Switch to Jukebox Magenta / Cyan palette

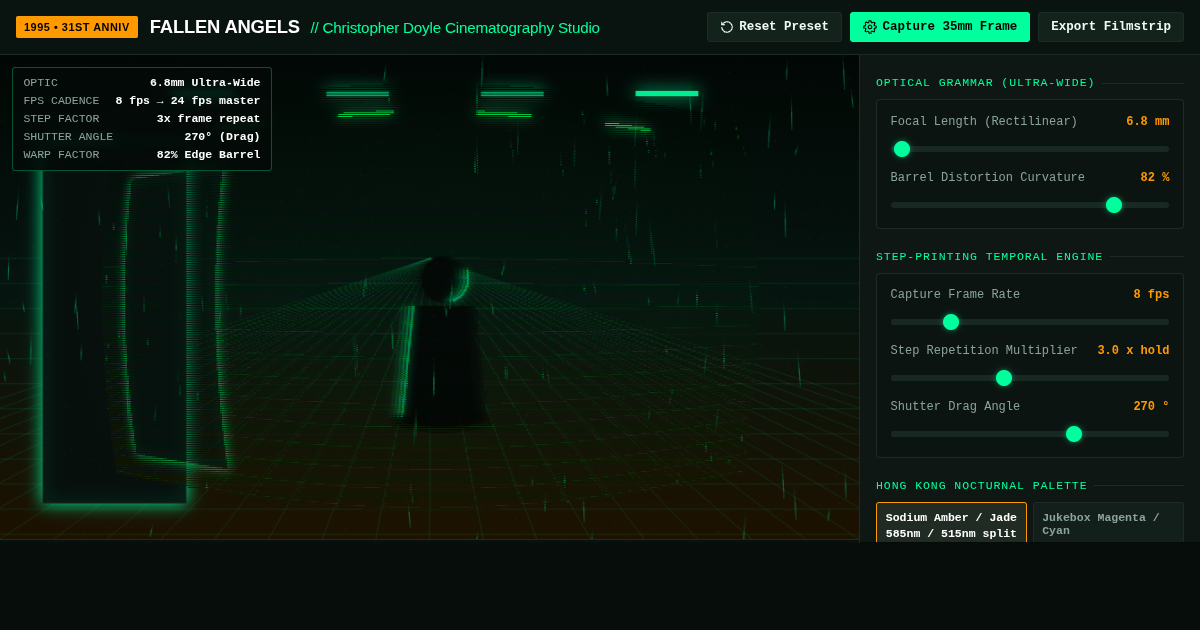tap(1108, 523)
